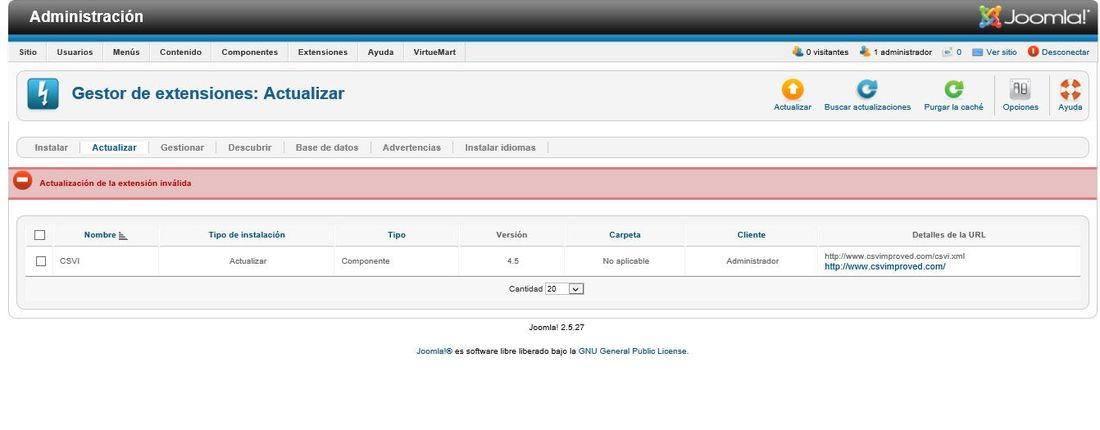
Task: Open the Sitio menu
Action: pyautogui.click(x=28, y=52)
